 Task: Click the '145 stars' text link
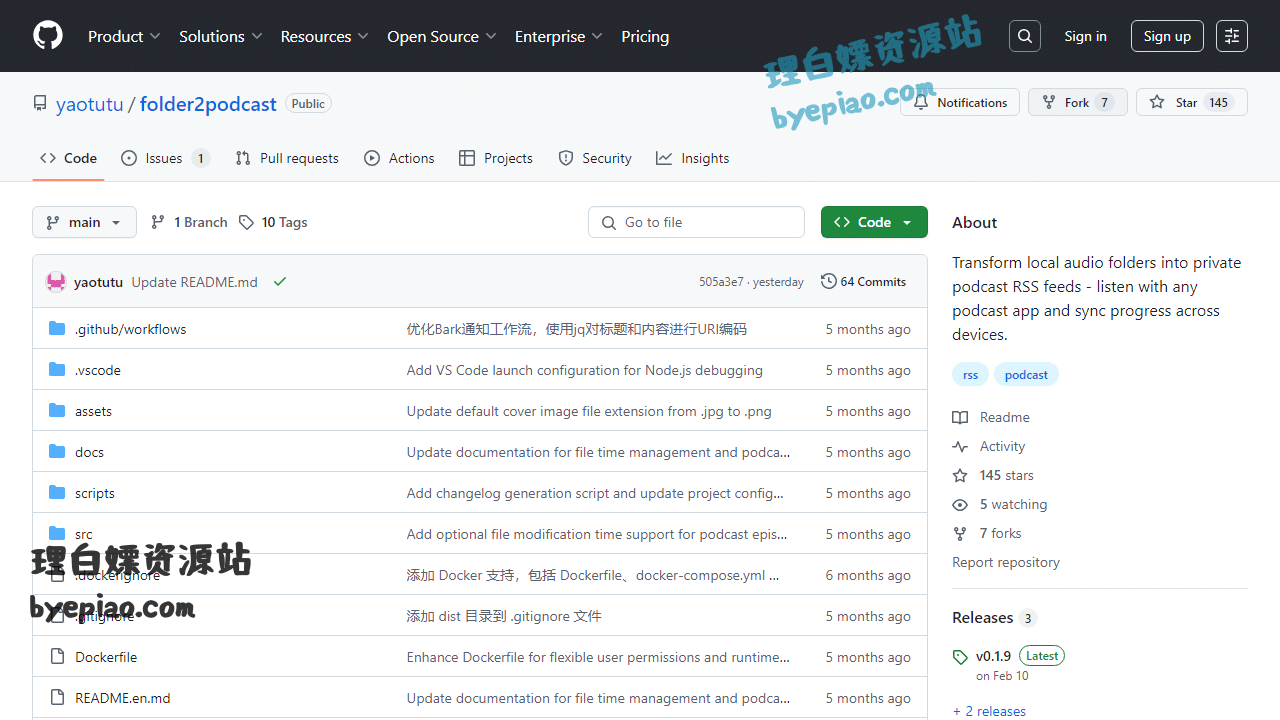(x=1007, y=475)
